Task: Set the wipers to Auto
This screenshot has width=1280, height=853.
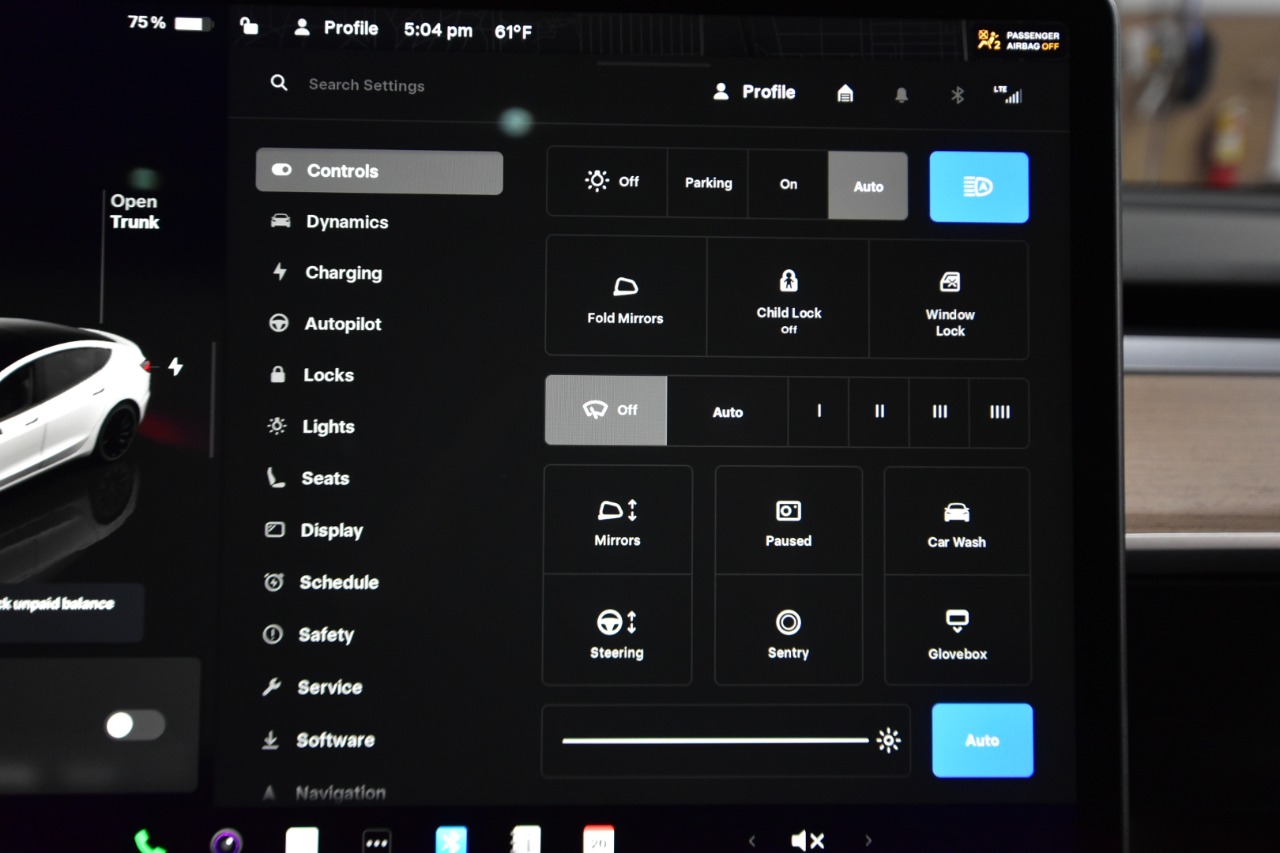Action: (x=727, y=412)
